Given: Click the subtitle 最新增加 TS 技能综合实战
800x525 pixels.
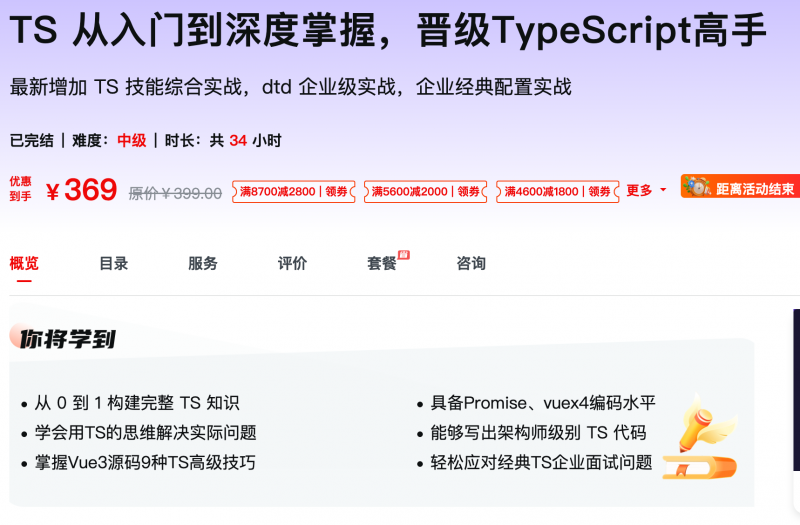Looking at the screenshot, I should tap(290, 87).
